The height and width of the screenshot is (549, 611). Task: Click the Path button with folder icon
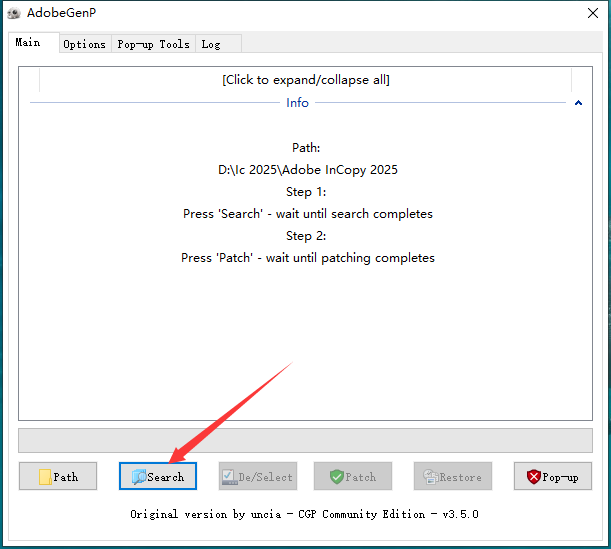point(58,477)
